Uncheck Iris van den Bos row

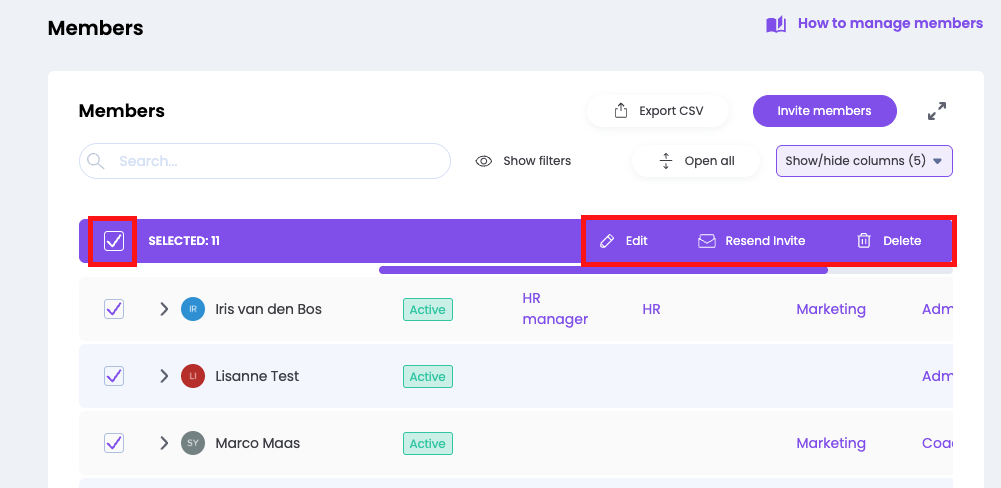(x=114, y=309)
